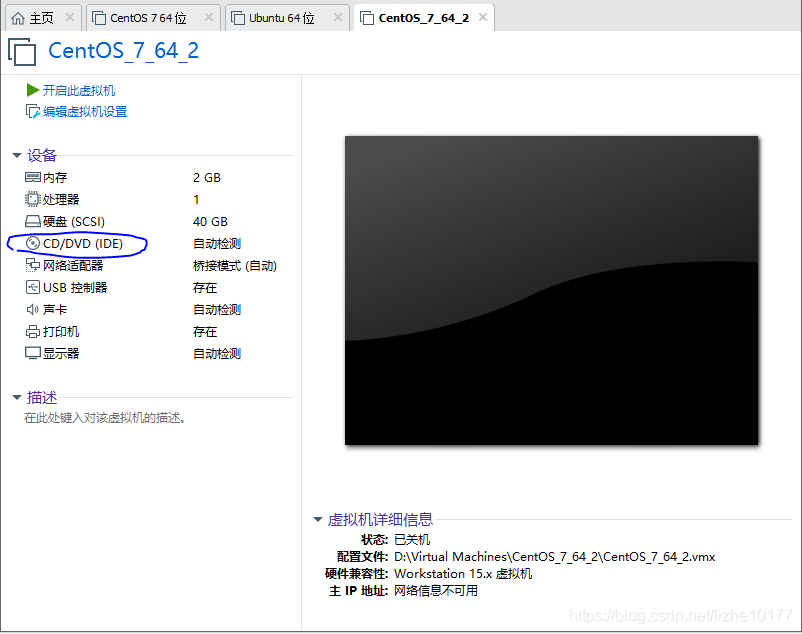Click the edit settings clipboard icon

31,111
